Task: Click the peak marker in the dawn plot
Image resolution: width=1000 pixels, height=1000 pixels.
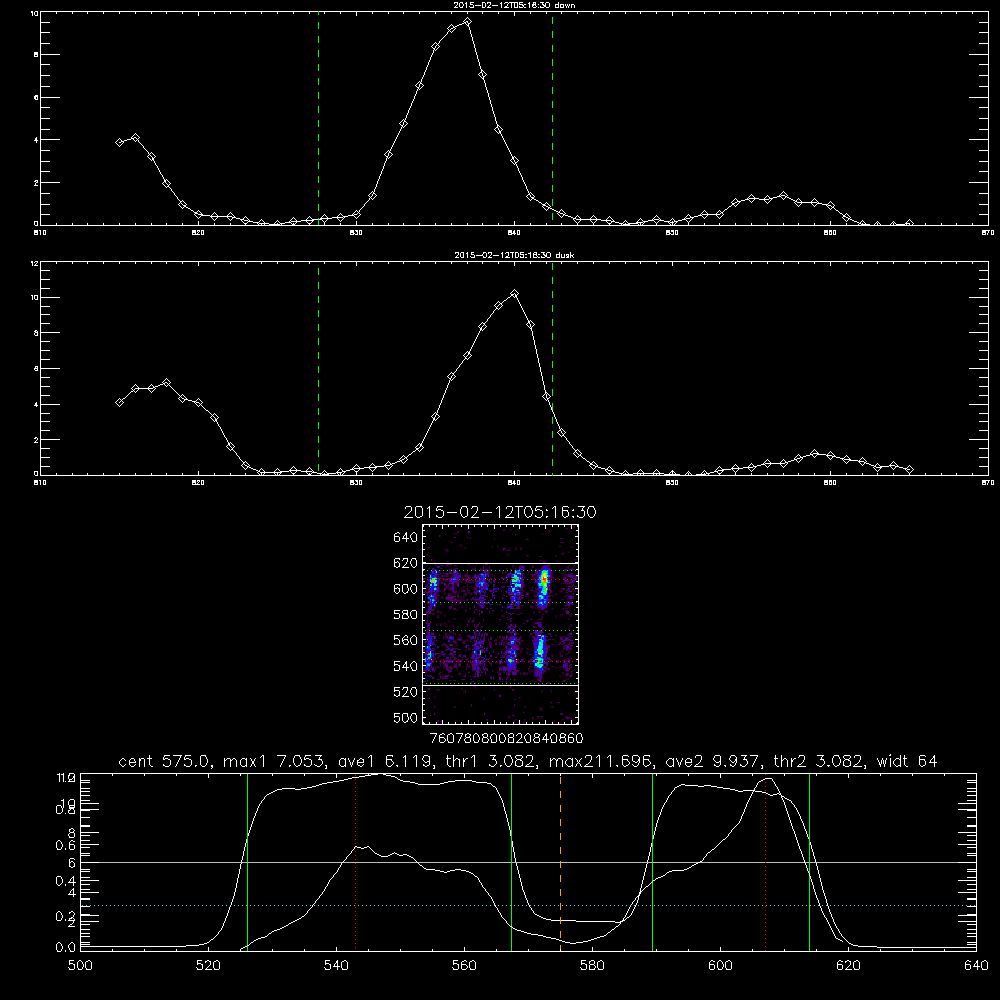Action: (467, 22)
